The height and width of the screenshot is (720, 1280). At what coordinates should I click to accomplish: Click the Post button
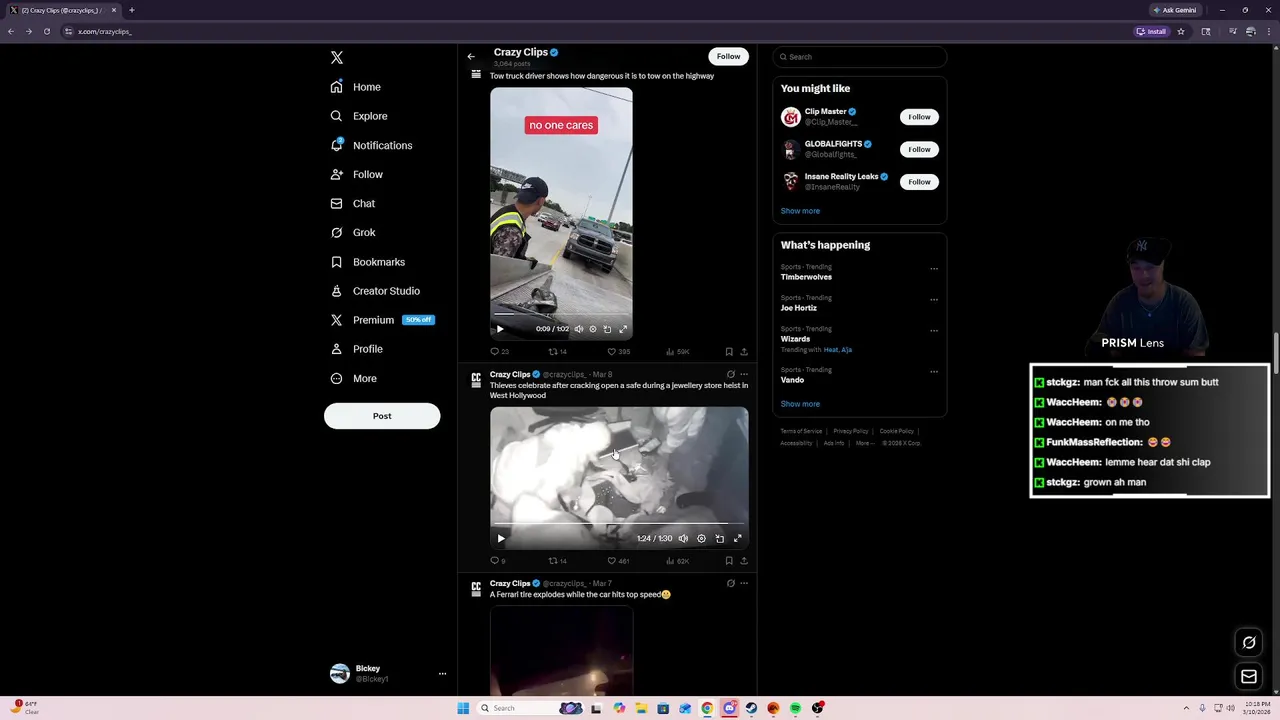tap(382, 416)
